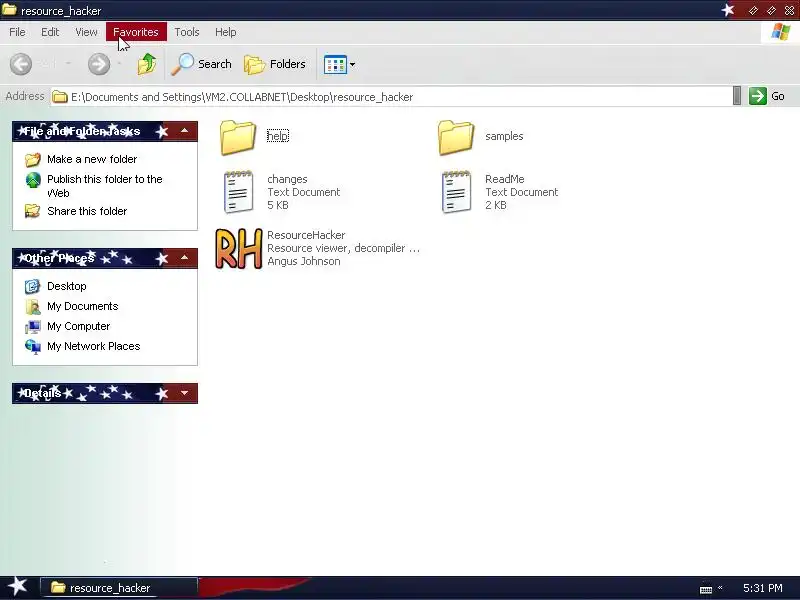Click the ResourceHacker file name text

306,235
